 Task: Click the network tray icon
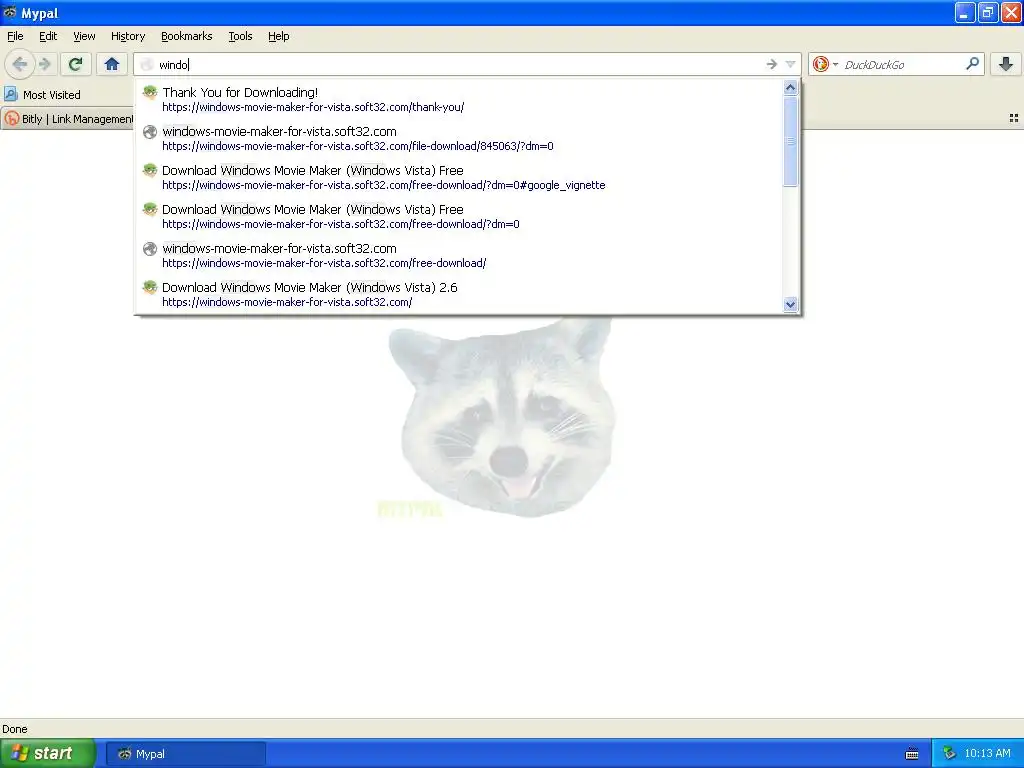click(x=949, y=754)
